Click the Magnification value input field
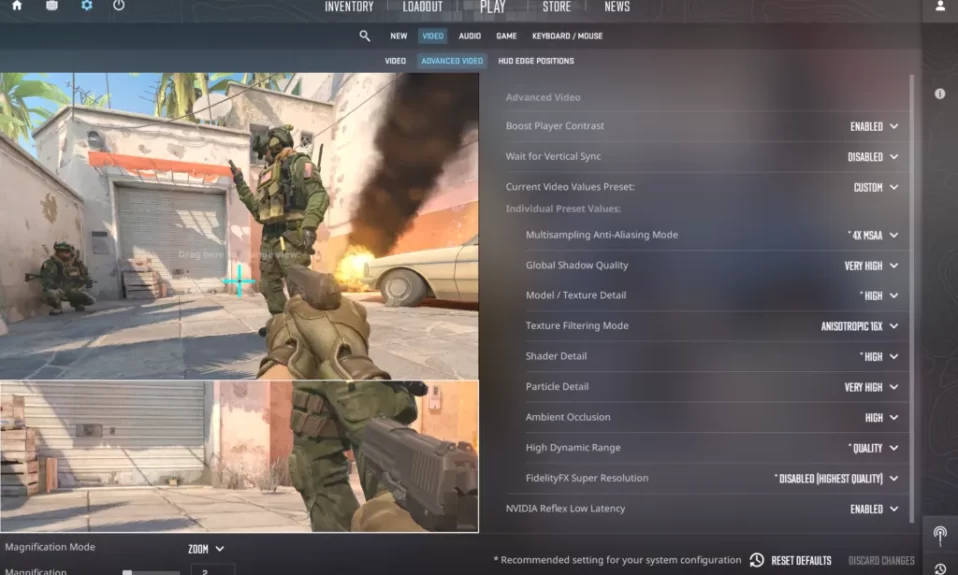Screen dimensions: 958x575 pyautogui.click(x=213, y=570)
